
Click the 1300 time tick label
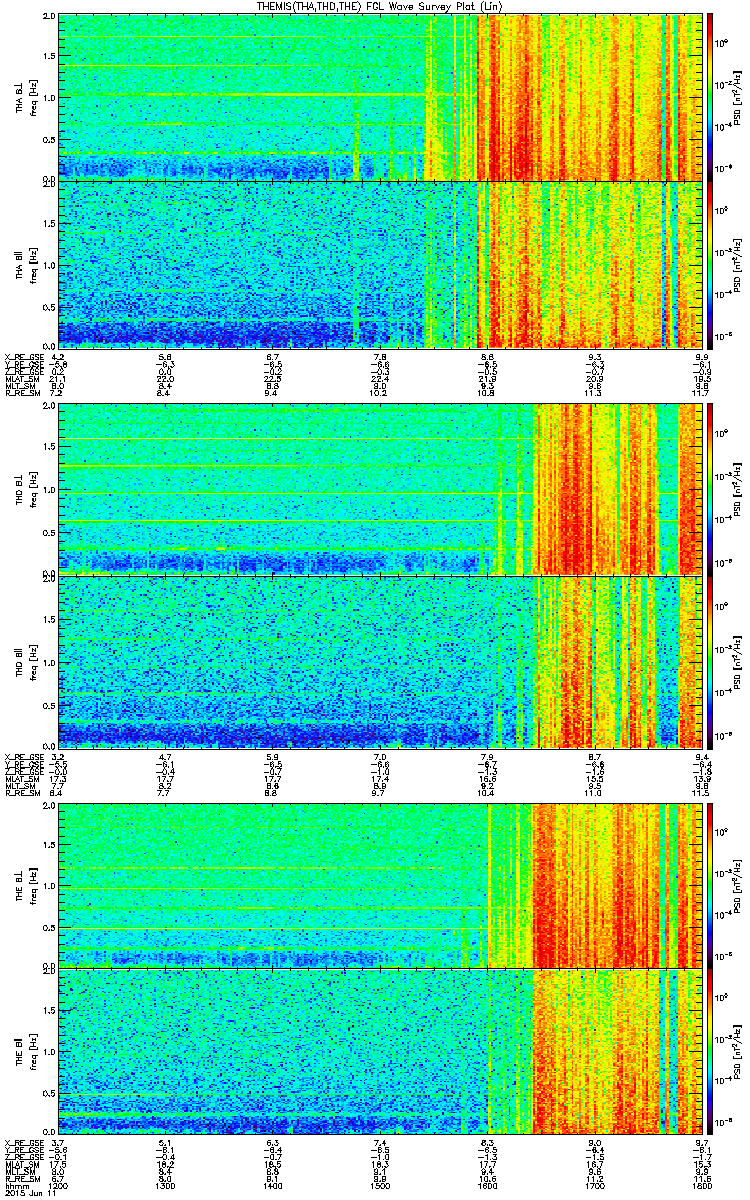pyautogui.click(x=165, y=1187)
